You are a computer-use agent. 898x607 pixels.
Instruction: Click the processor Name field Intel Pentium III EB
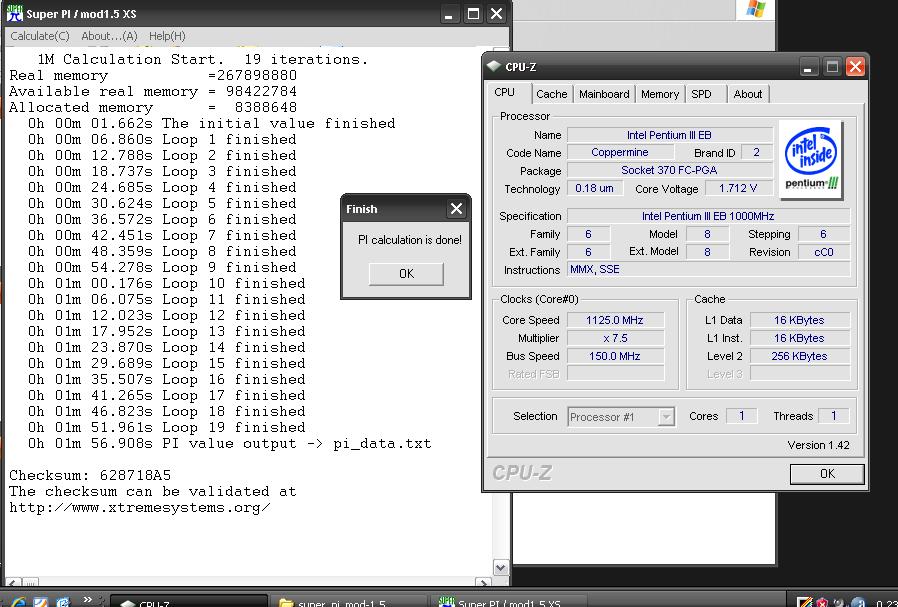pos(669,135)
